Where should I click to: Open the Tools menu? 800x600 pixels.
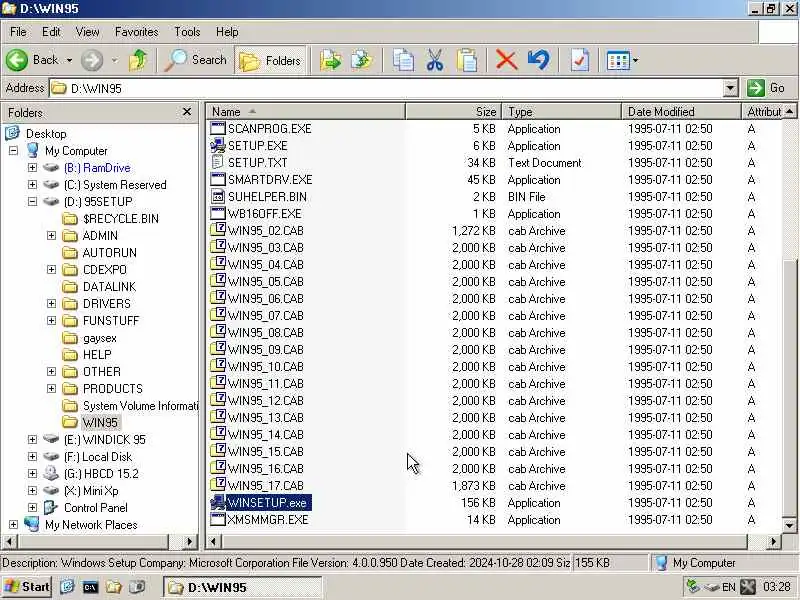pos(187,32)
